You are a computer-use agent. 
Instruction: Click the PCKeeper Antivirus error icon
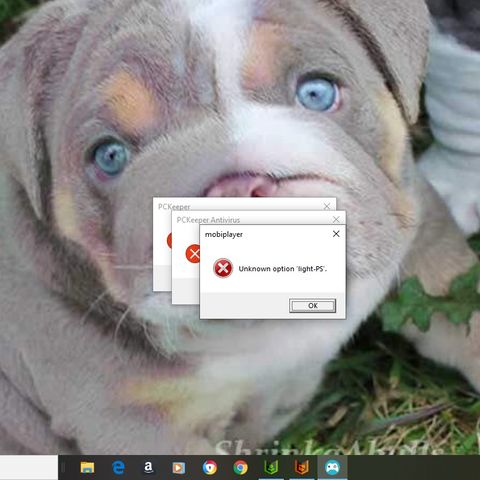coord(193,254)
